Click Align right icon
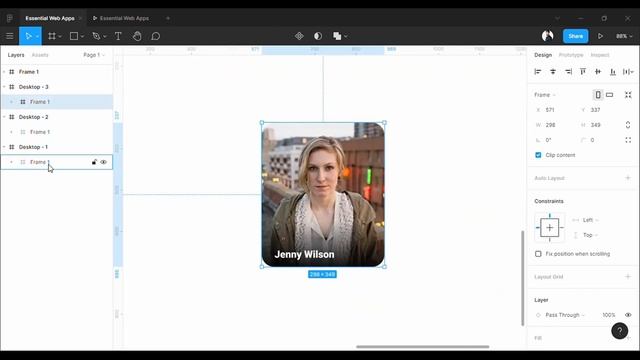The image size is (640, 360). point(568,71)
